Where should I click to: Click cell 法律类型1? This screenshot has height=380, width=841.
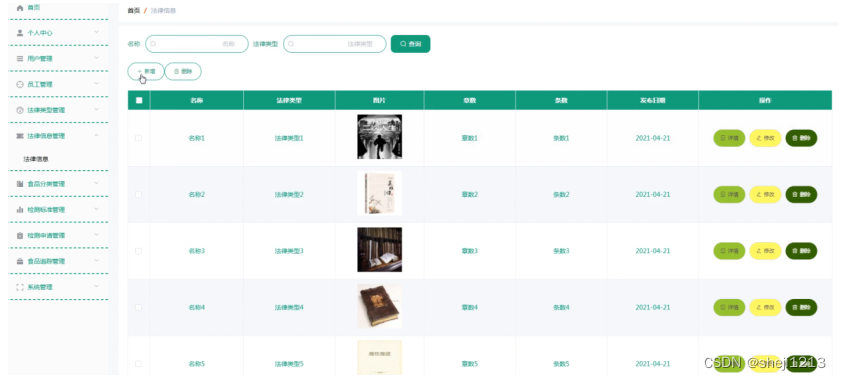coord(289,138)
